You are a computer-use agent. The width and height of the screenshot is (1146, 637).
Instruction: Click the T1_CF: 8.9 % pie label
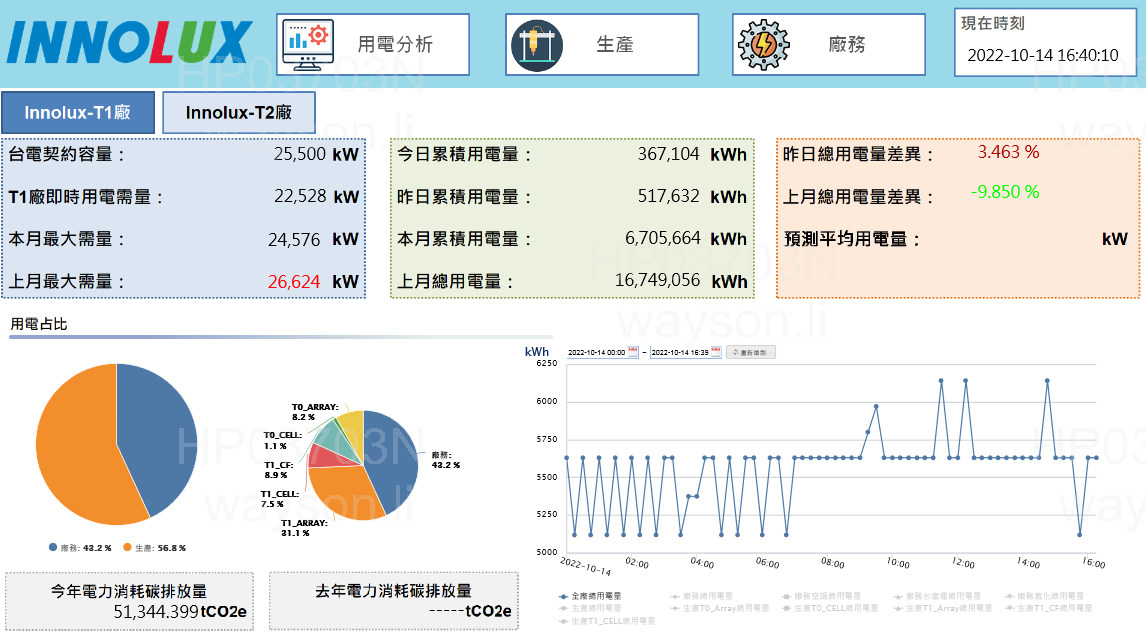point(279,470)
